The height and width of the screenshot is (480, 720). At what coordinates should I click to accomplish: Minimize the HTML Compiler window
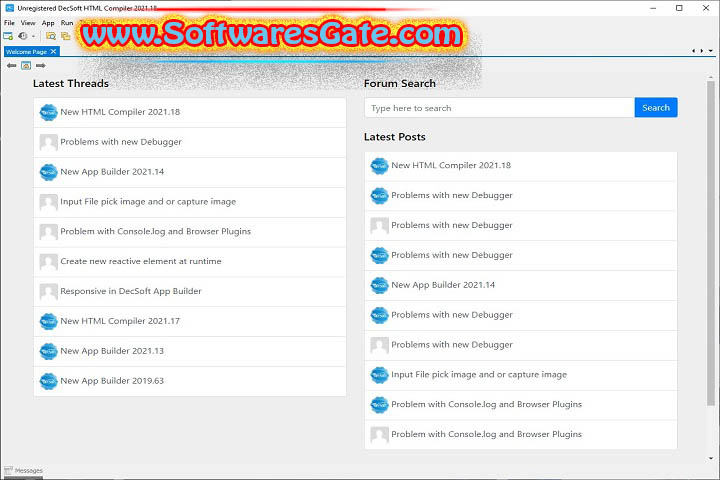pos(653,8)
